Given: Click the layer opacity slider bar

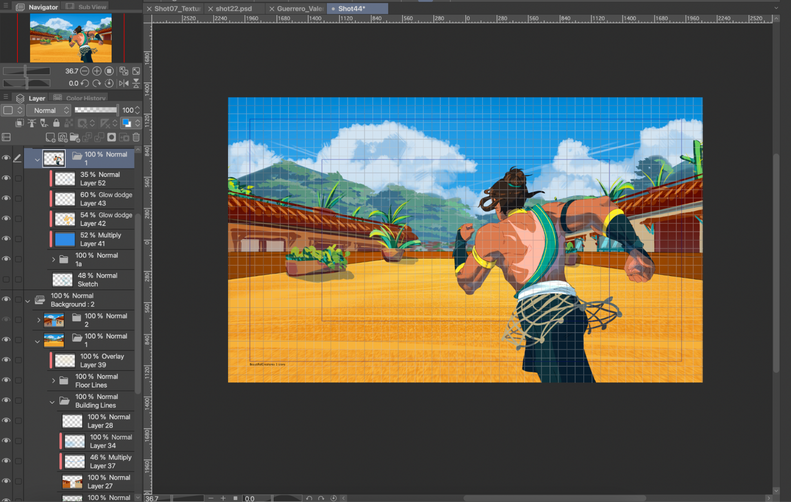Looking at the screenshot, I should pos(96,110).
